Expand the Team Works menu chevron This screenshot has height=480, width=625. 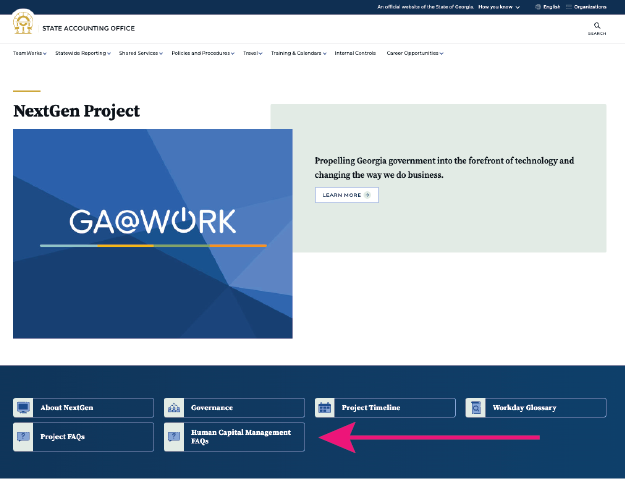(x=45, y=53)
